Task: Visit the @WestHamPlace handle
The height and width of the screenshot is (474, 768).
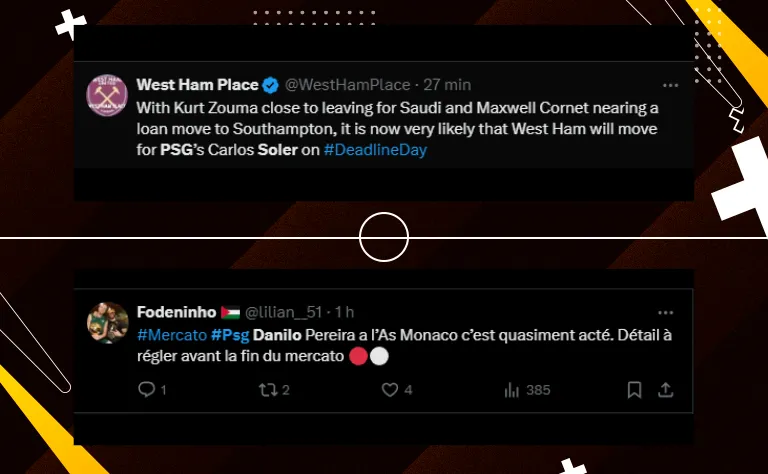Action: (x=347, y=85)
